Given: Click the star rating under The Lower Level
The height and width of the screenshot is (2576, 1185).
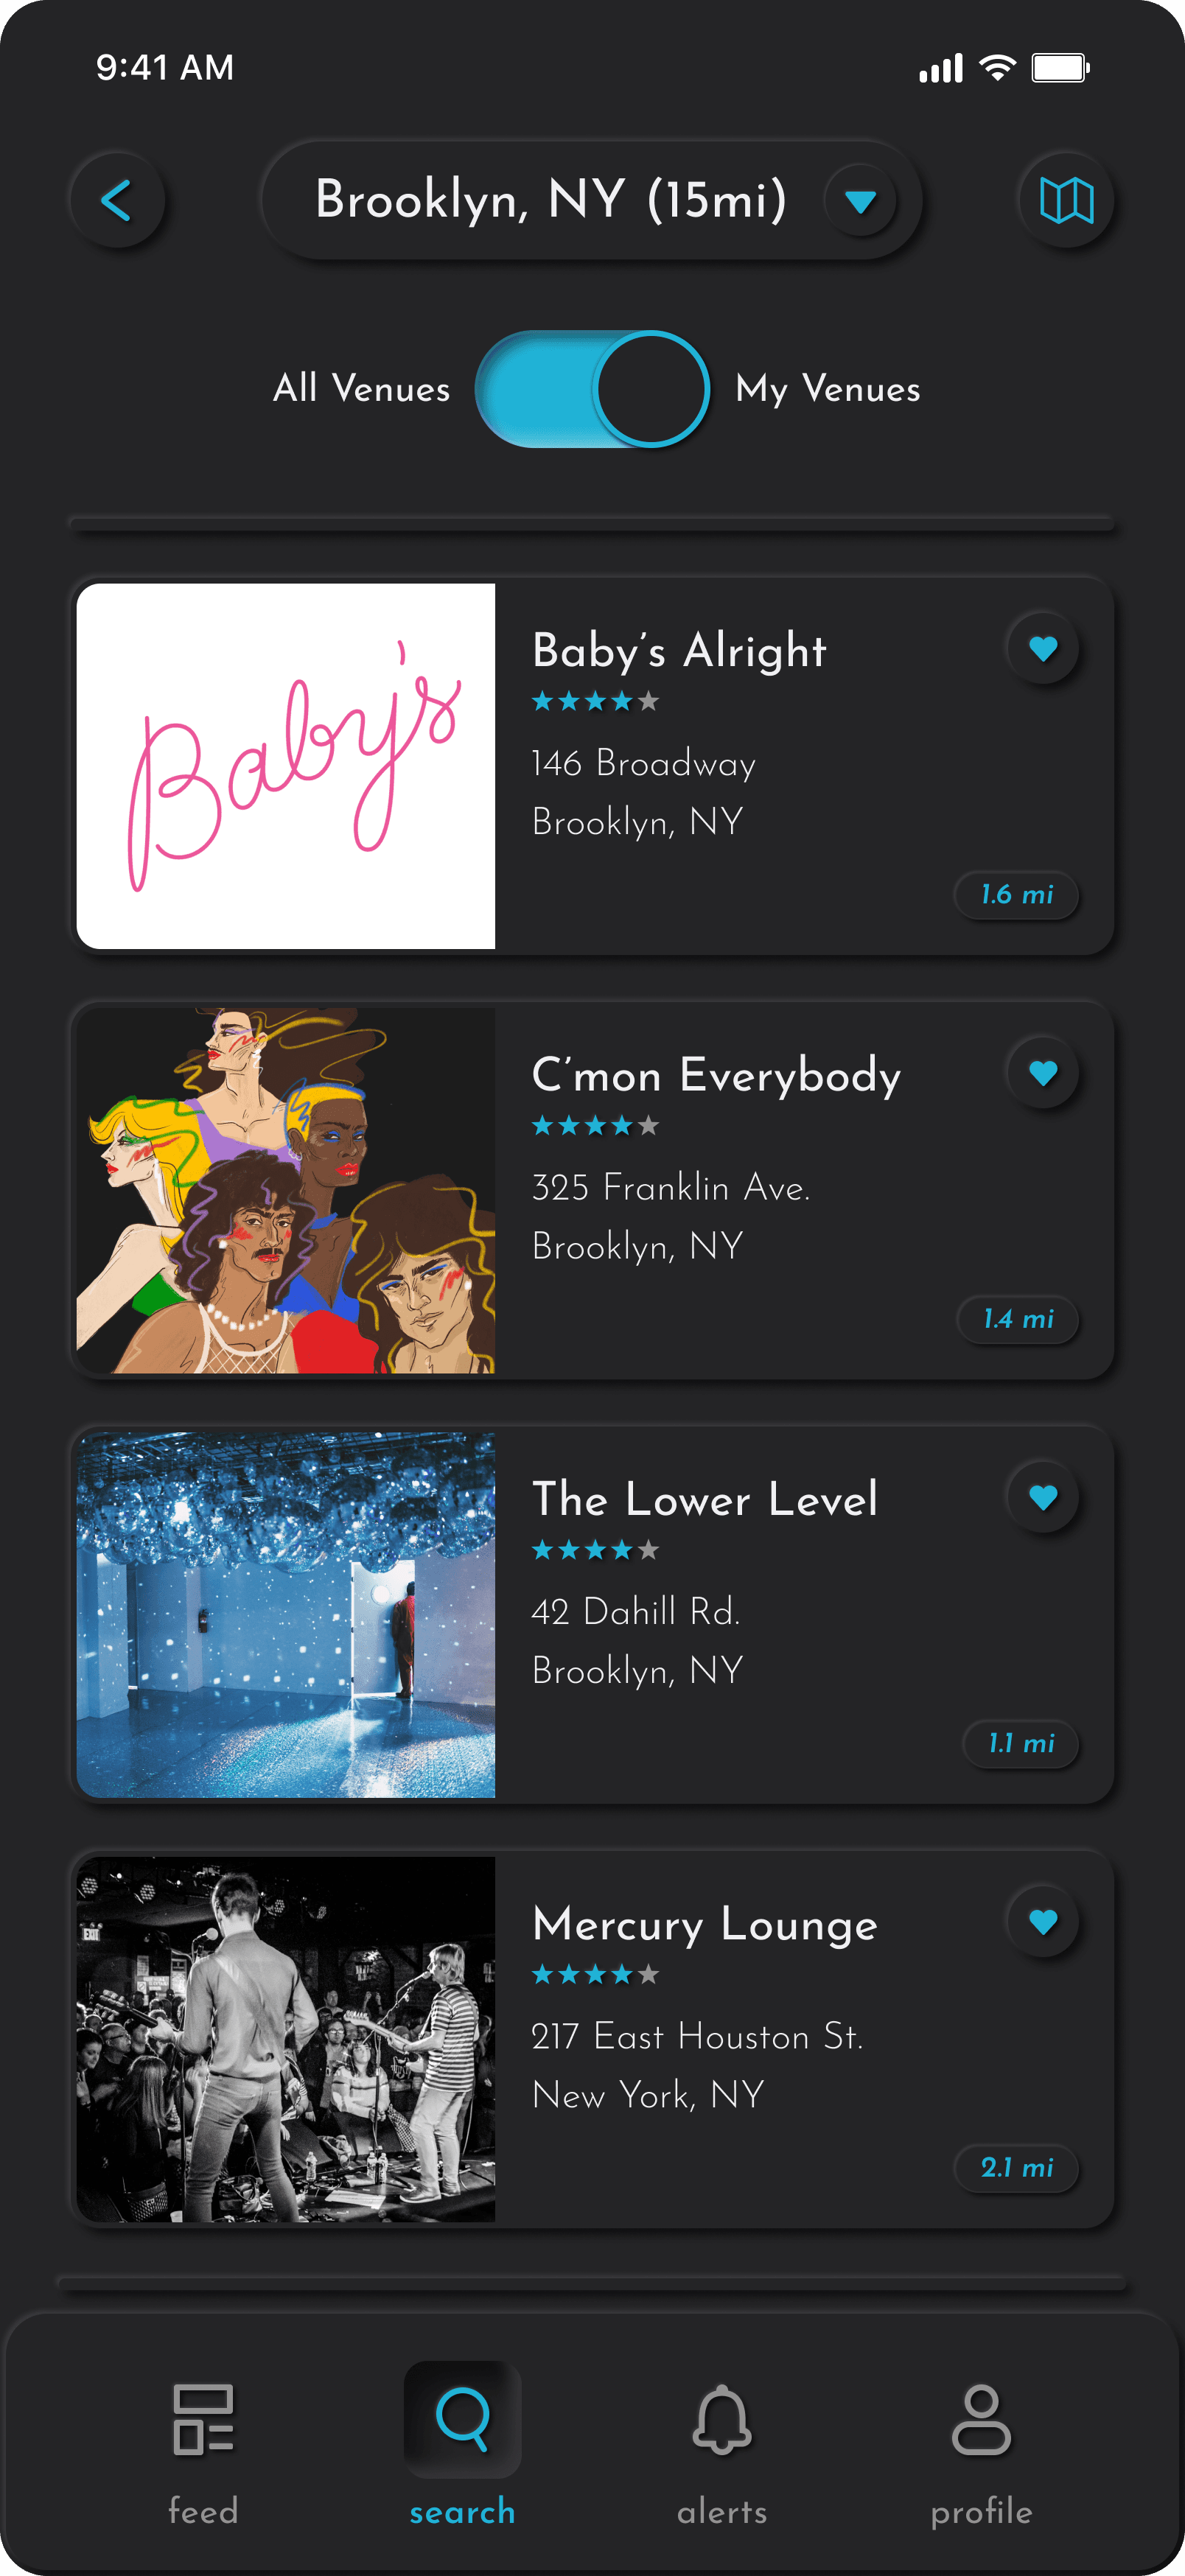Looking at the screenshot, I should point(595,1550).
